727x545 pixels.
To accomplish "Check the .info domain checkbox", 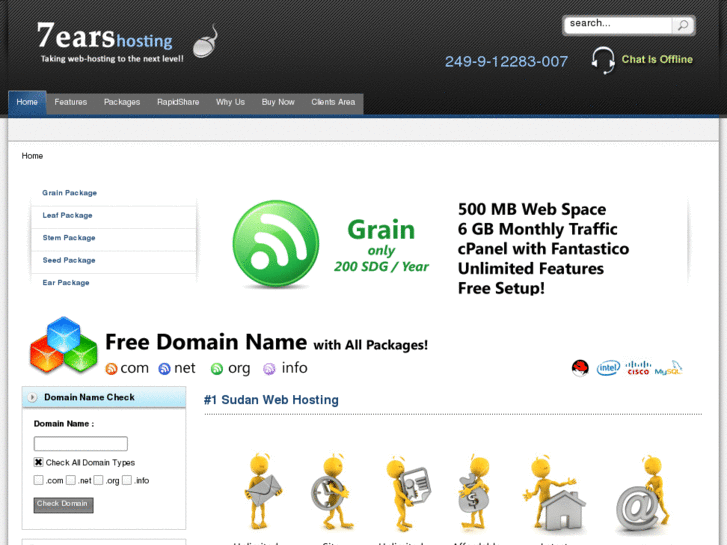I will [127, 480].
